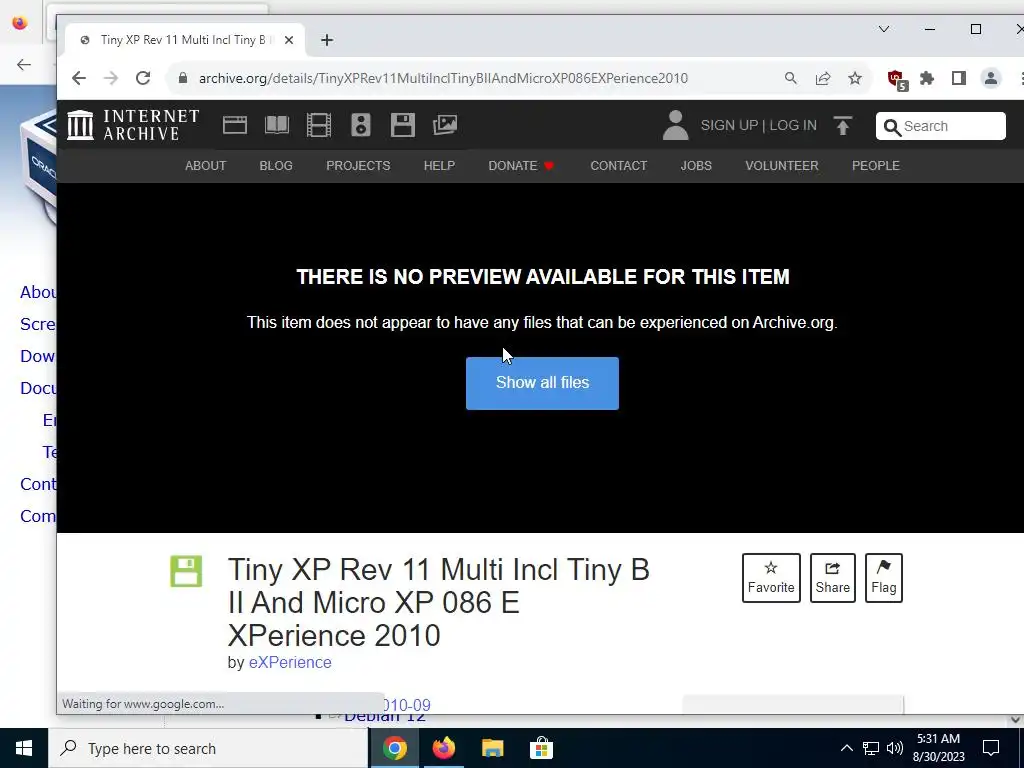Click the Chrome address bar URL
1024x768 pixels.
click(443, 78)
